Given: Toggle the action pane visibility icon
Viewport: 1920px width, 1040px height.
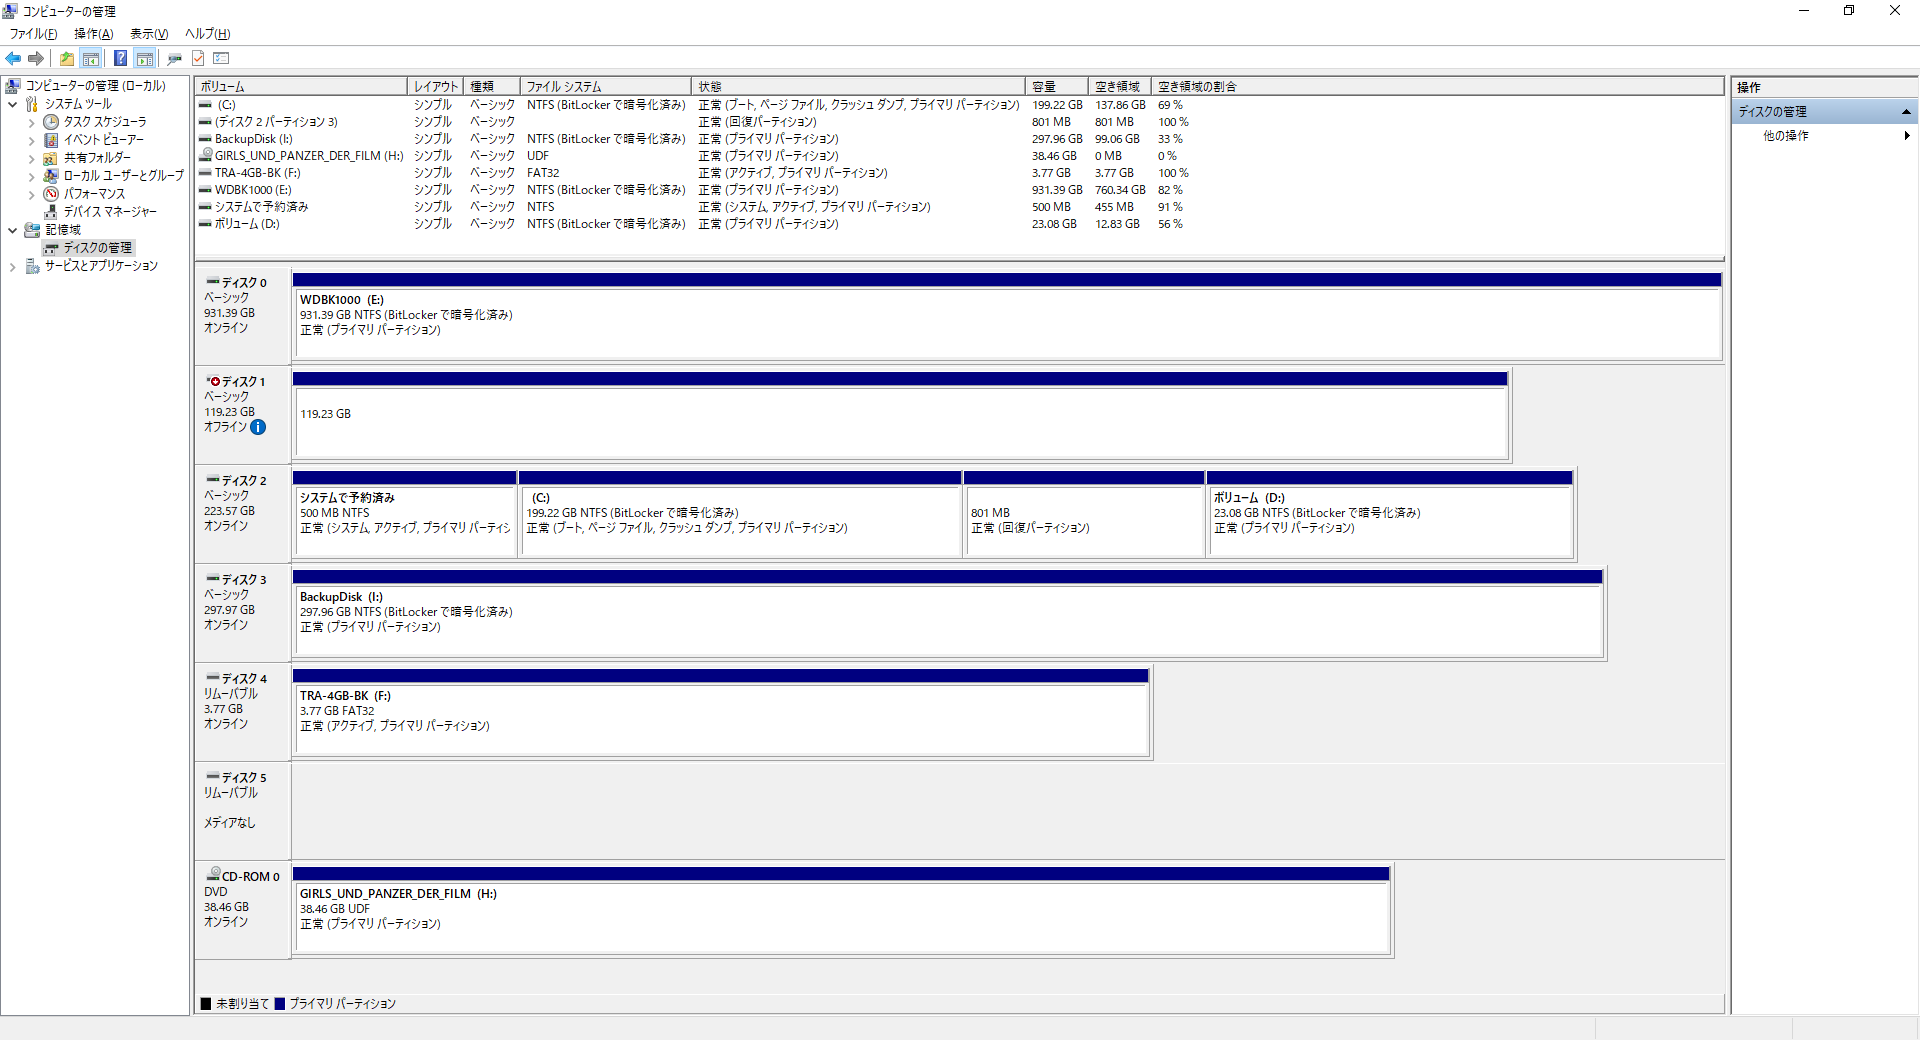Looking at the screenshot, I should tap(145, 58).
